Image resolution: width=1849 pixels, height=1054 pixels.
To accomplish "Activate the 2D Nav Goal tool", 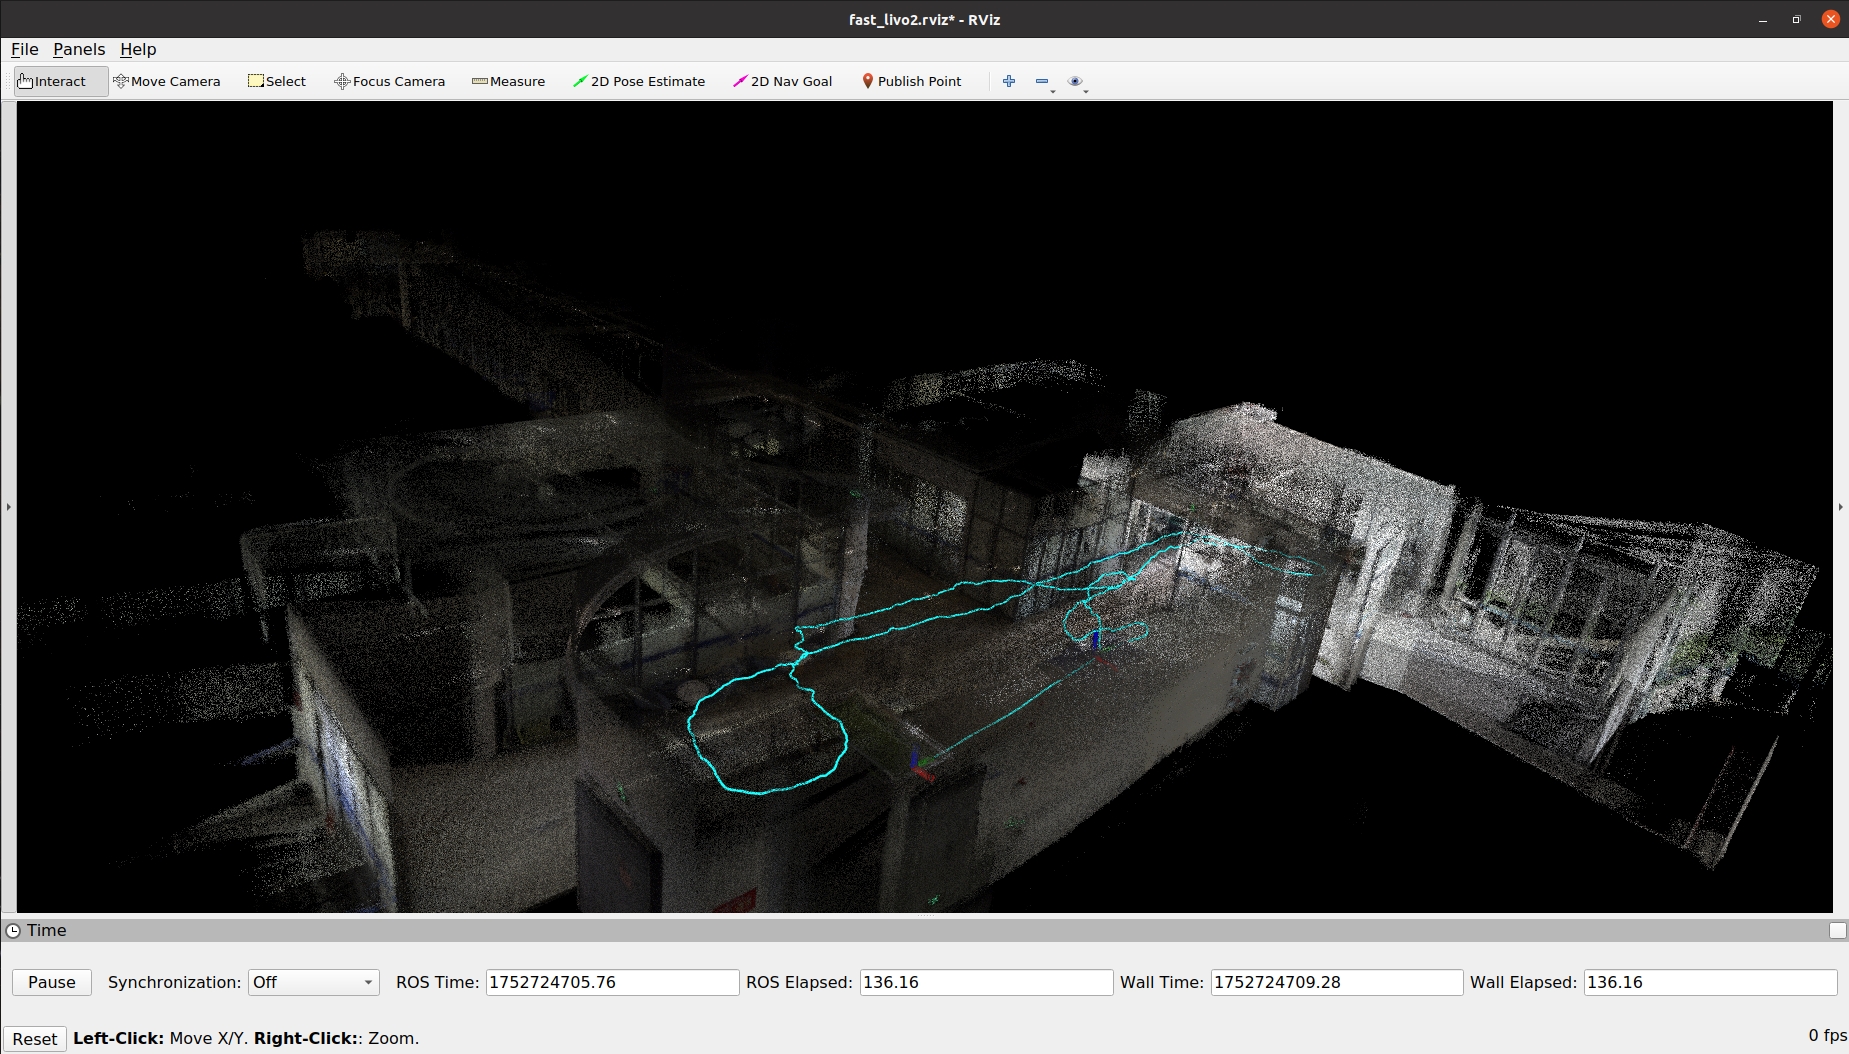I will (782, 81).
